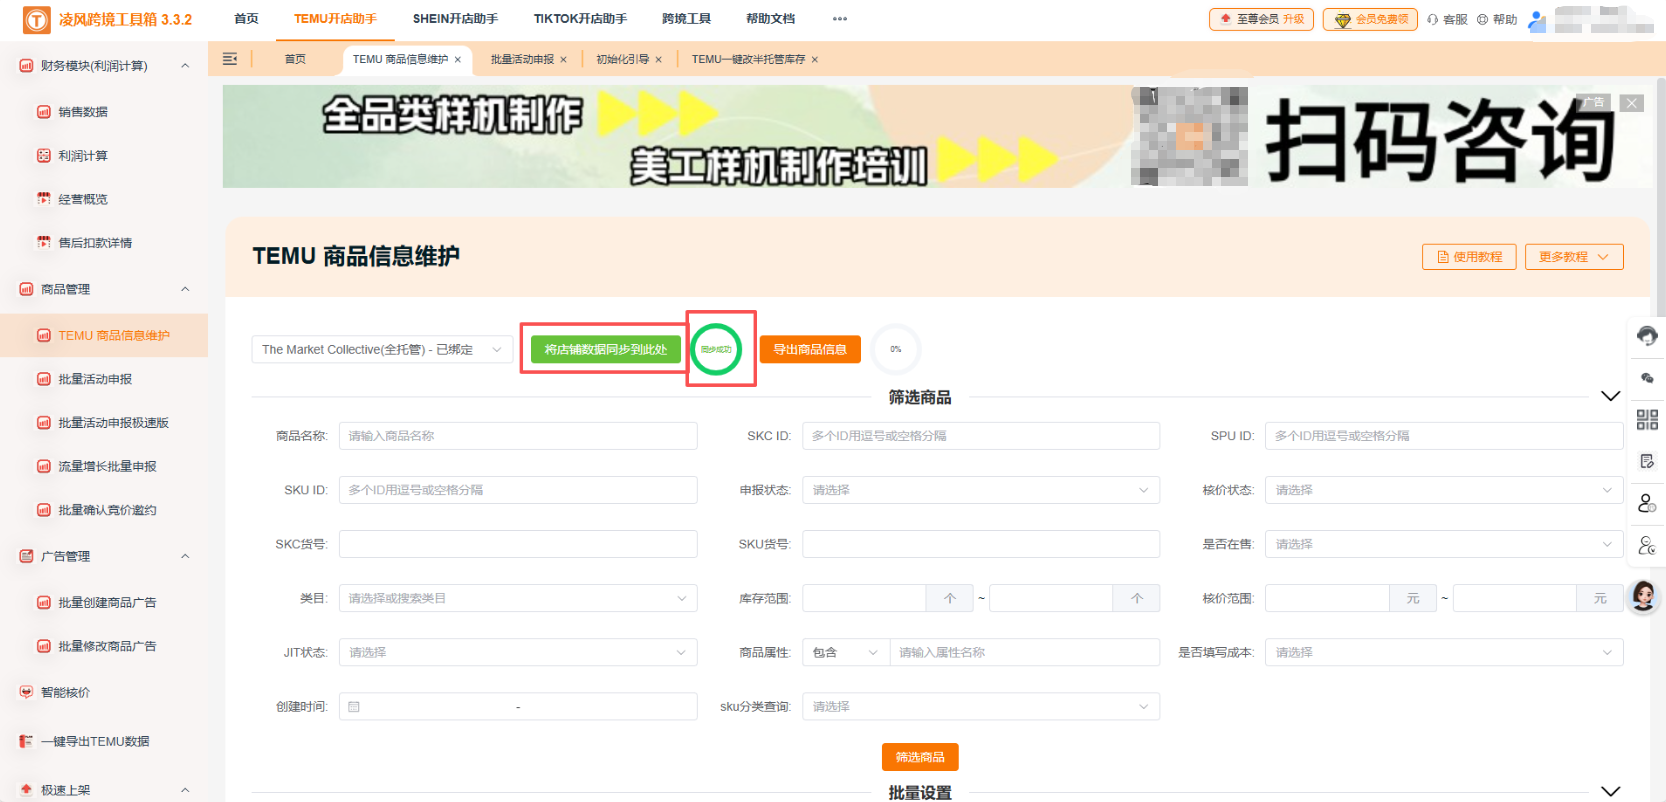The image size is (1666, 802).
Task: Switch to the 首页 page tab
Action: 295,59
